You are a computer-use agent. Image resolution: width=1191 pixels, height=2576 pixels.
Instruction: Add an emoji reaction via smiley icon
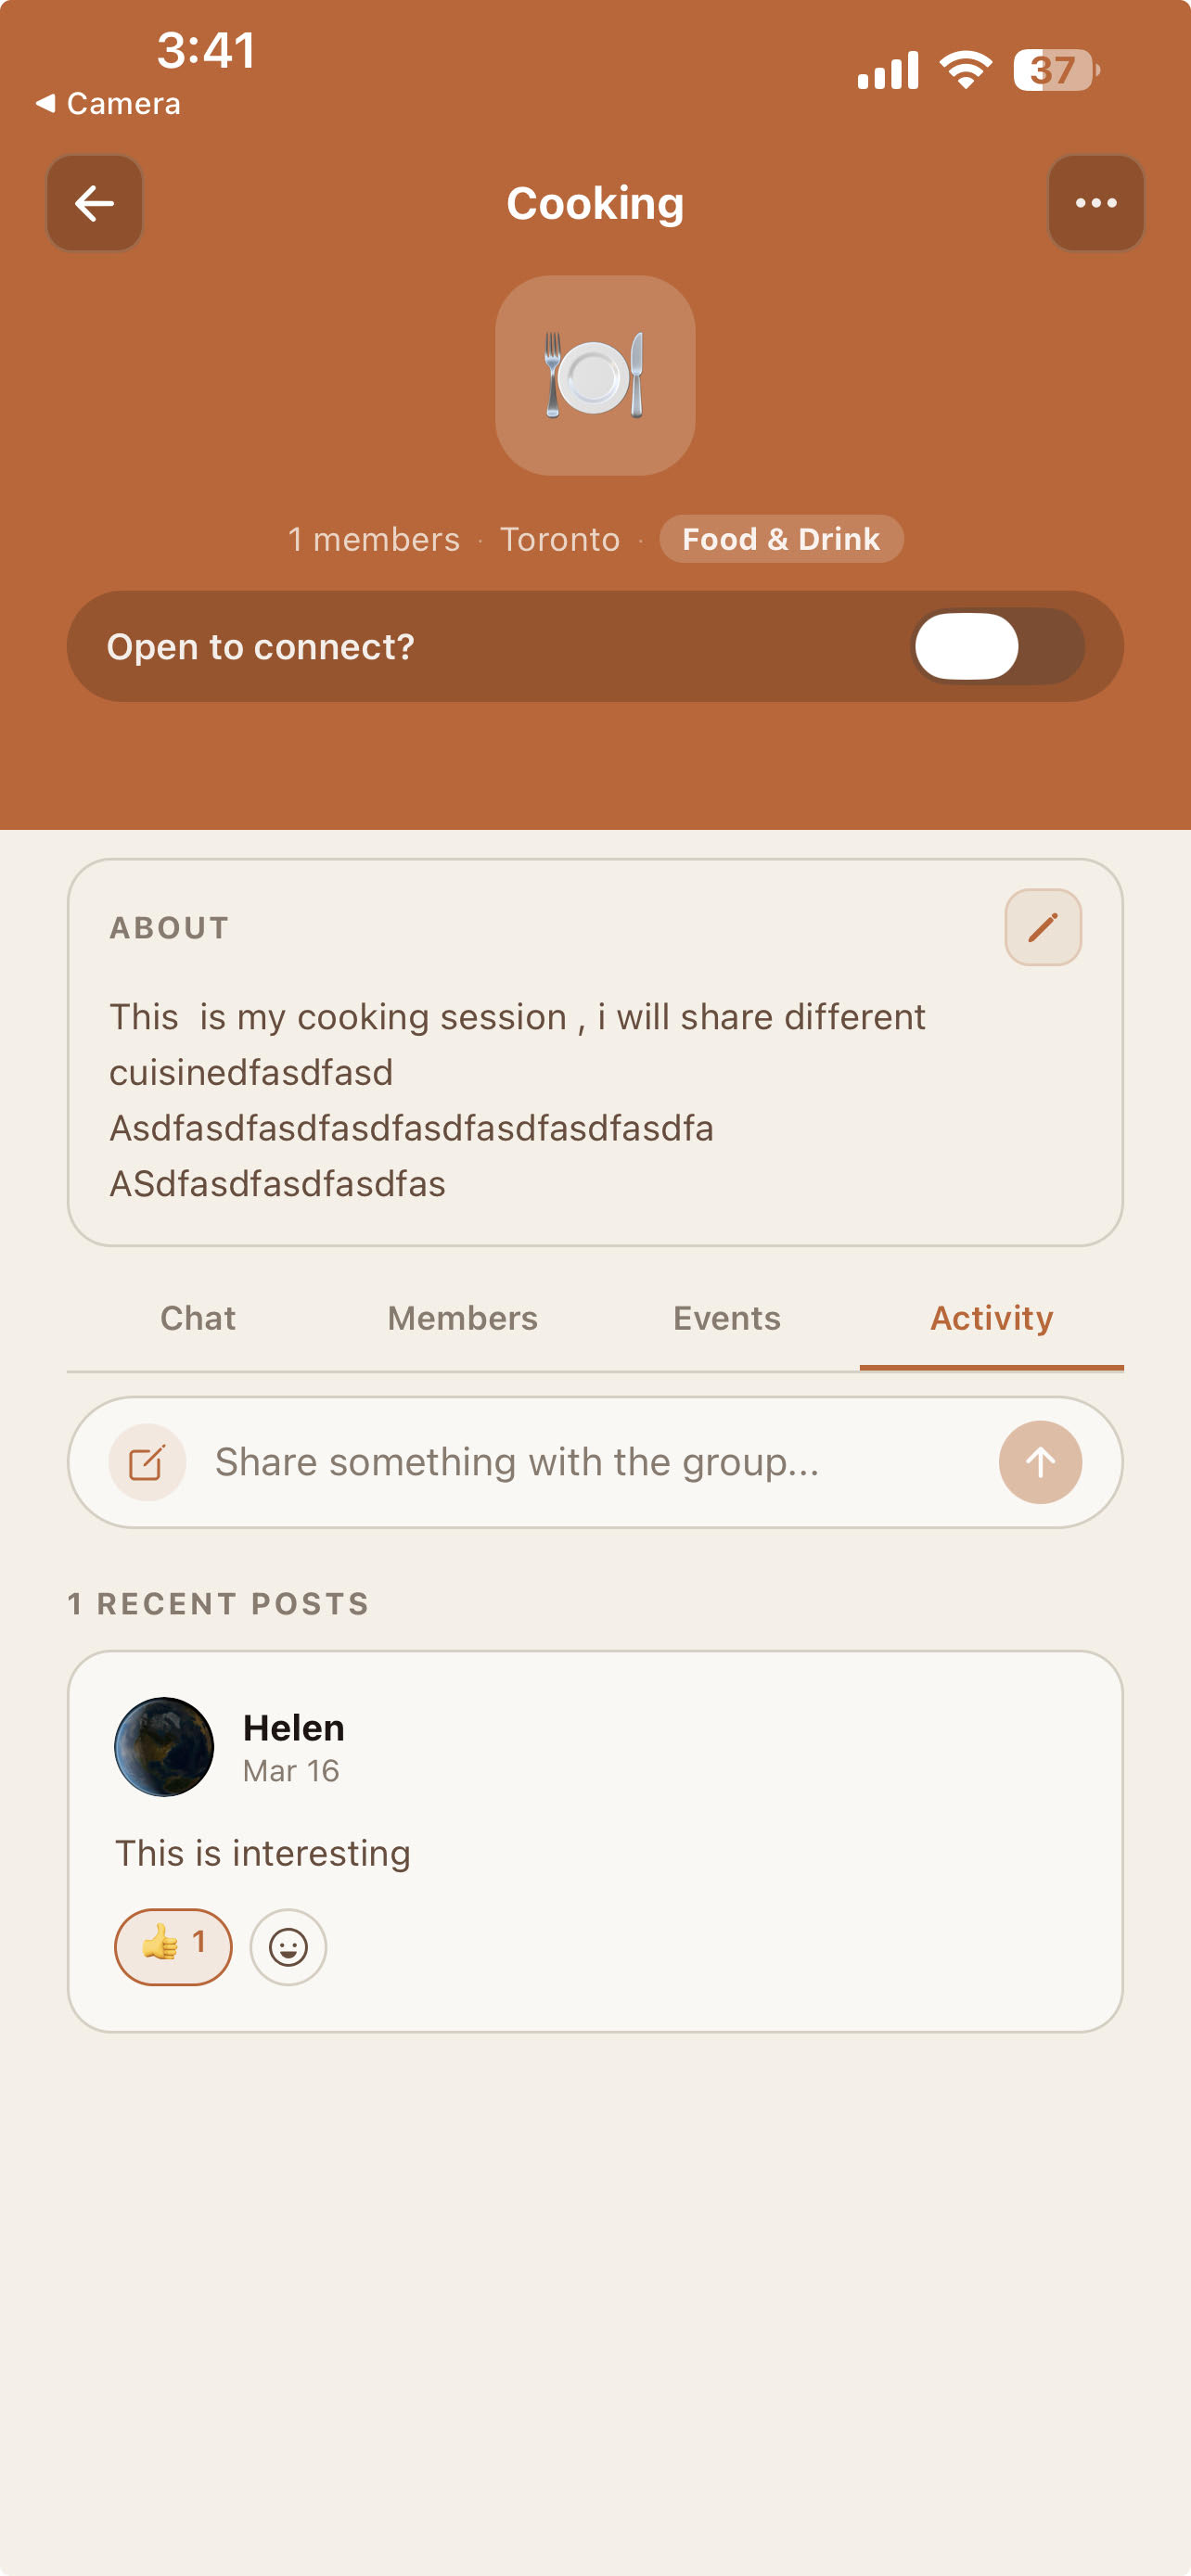pyautogui.click(x=288, y=1946)
